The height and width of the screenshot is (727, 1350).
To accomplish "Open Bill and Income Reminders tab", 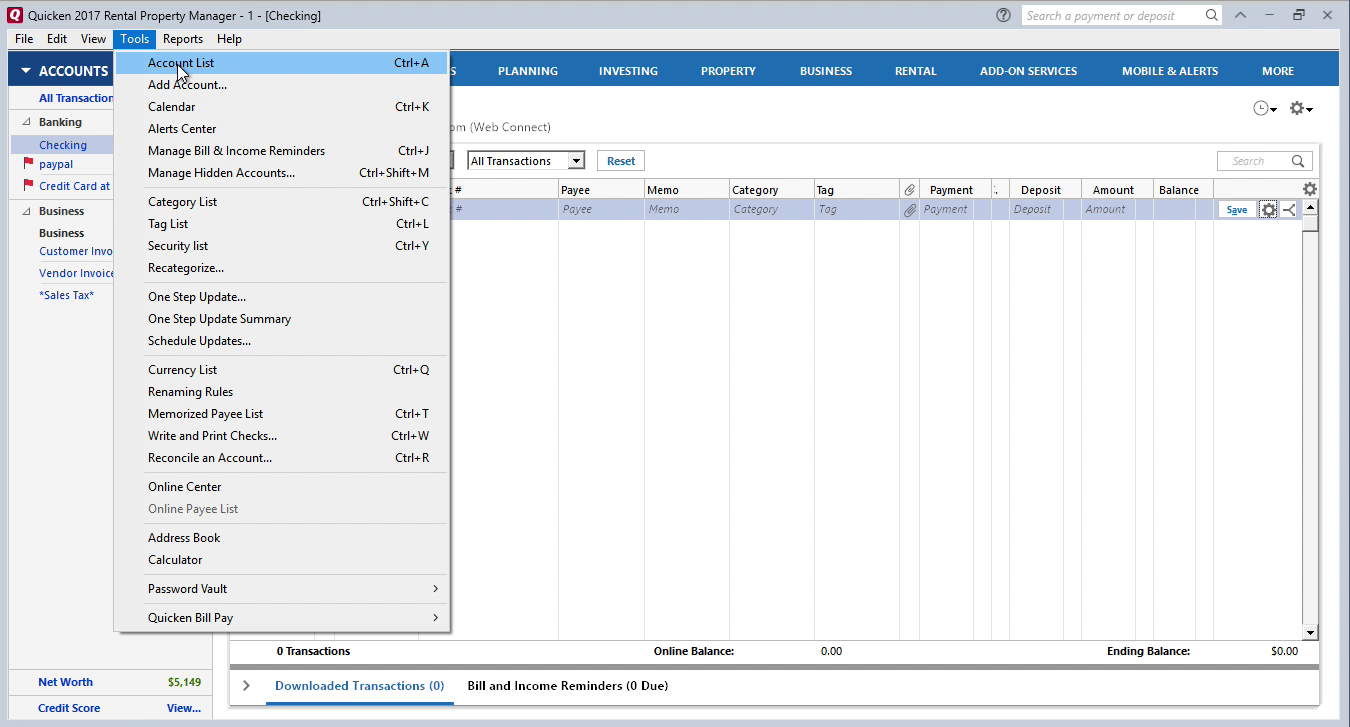I will 568,686.
